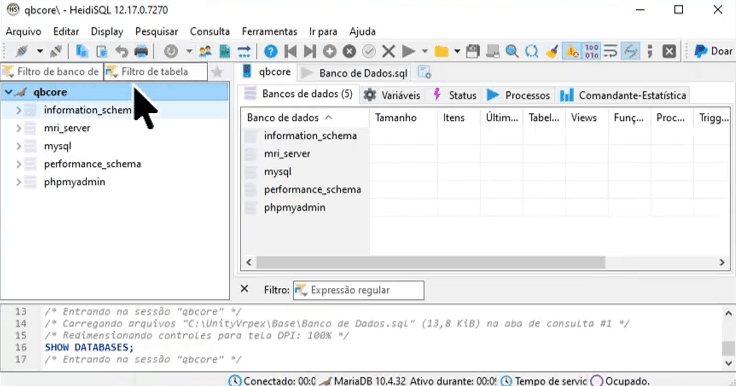Go to last row icon

coord(310,51)
